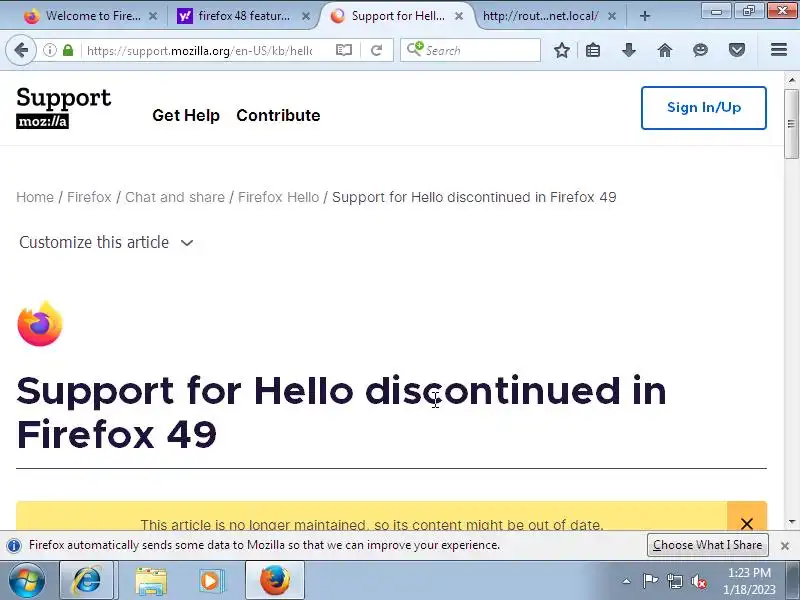
Task: Expand Customize this article dropdown
Action: [x=106, y=242]
